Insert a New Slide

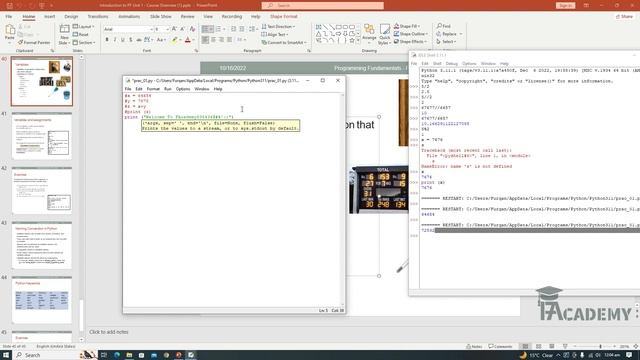click(64, 34)
